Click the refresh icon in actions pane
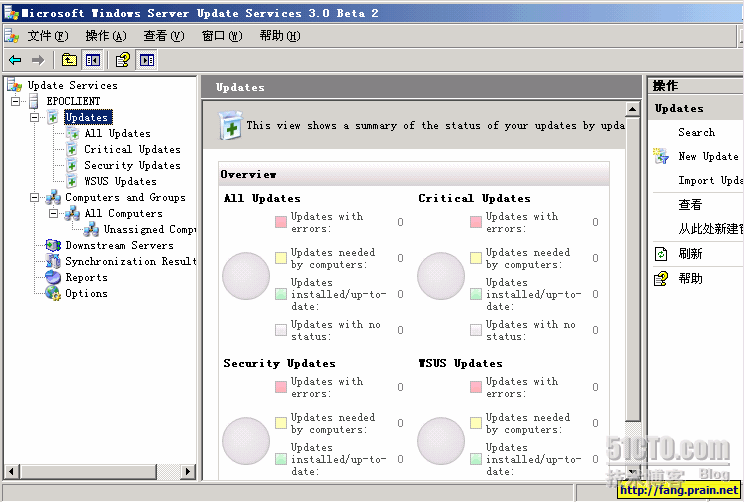This screenshot has width=744, height=502. (x=661, y=254)
